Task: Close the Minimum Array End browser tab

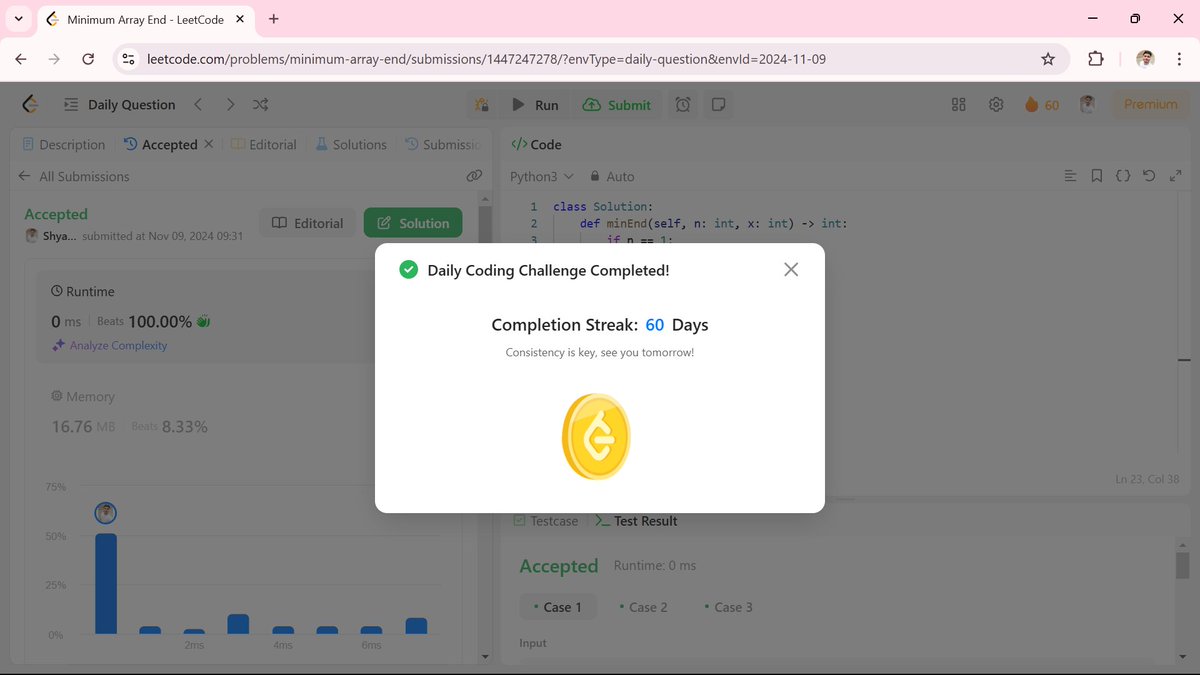Action: tap(240, 19)
